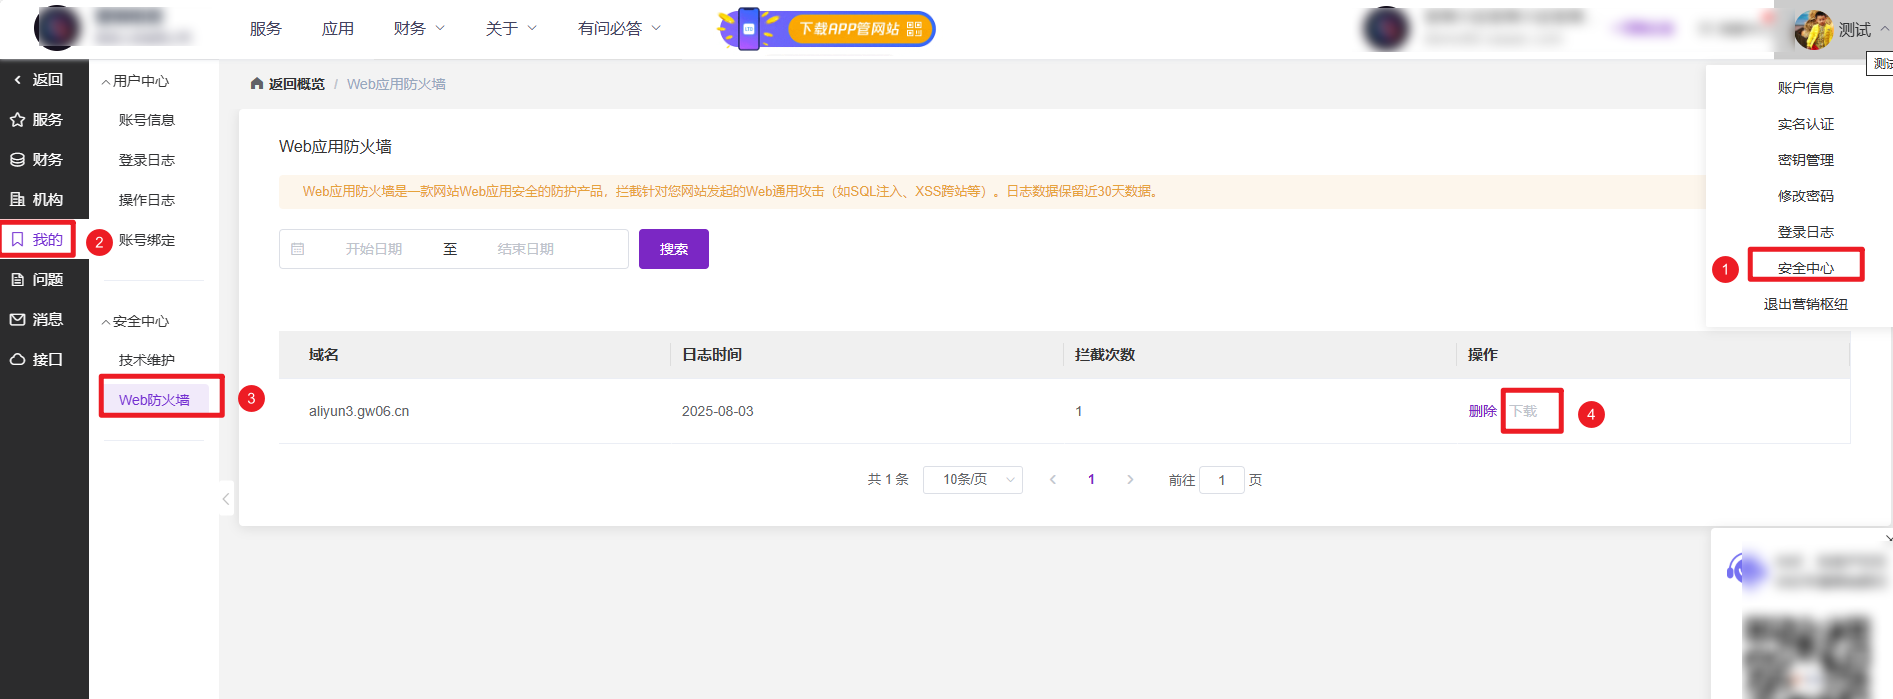Click the bookmark icon beside 我的 in sidebar
The height and width of the screenshot is (699, 1893).
17,240
